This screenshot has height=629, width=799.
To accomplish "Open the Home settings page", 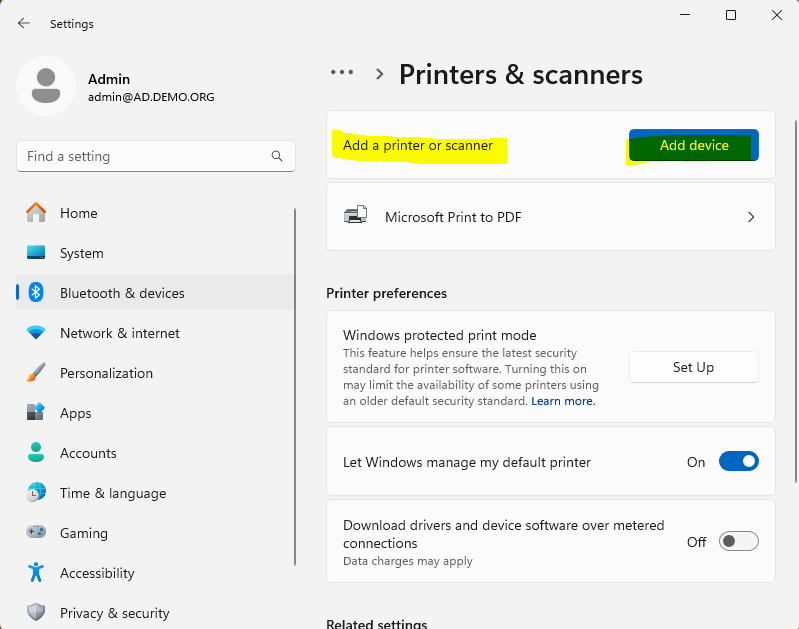I will tap(155, 213).
